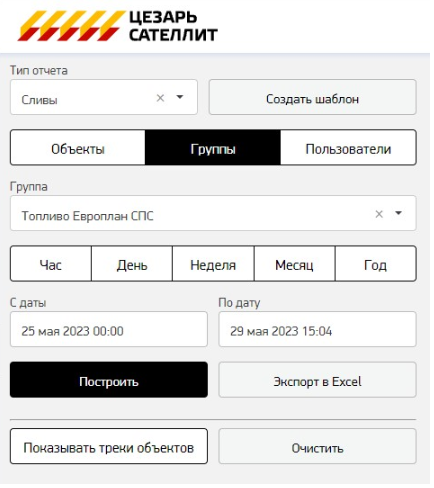This screenshot has height=488, width=434.
Task: Open the По дату date field
Action: (317, 329)
